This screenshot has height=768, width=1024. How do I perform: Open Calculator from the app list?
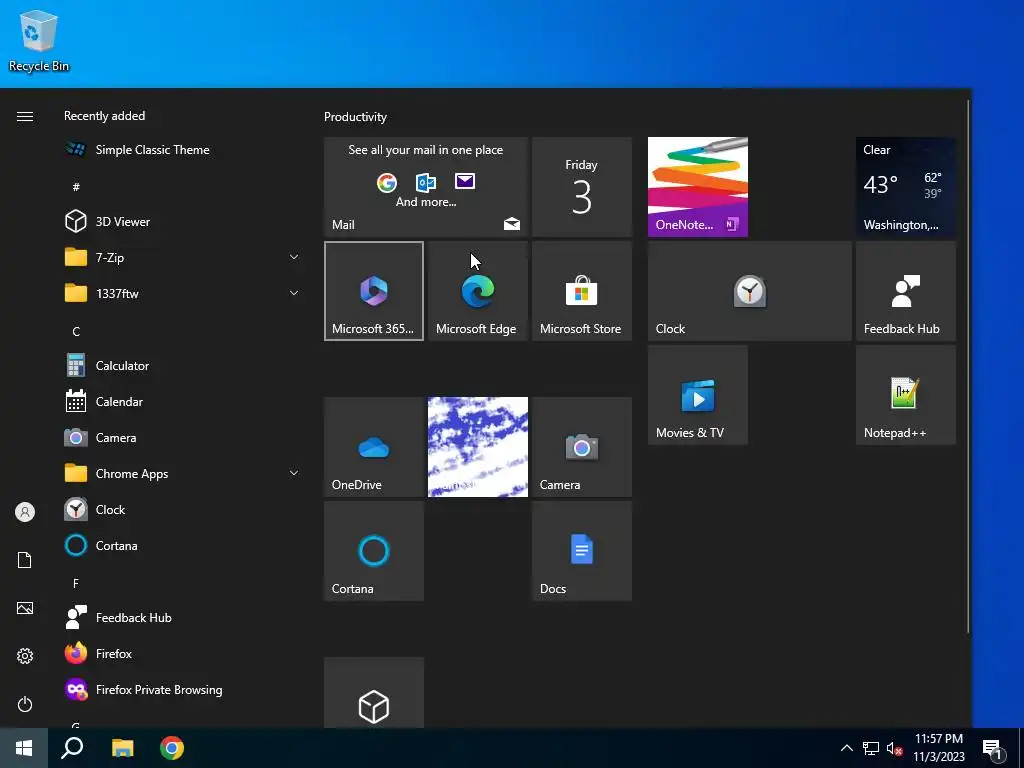(183, 366)
